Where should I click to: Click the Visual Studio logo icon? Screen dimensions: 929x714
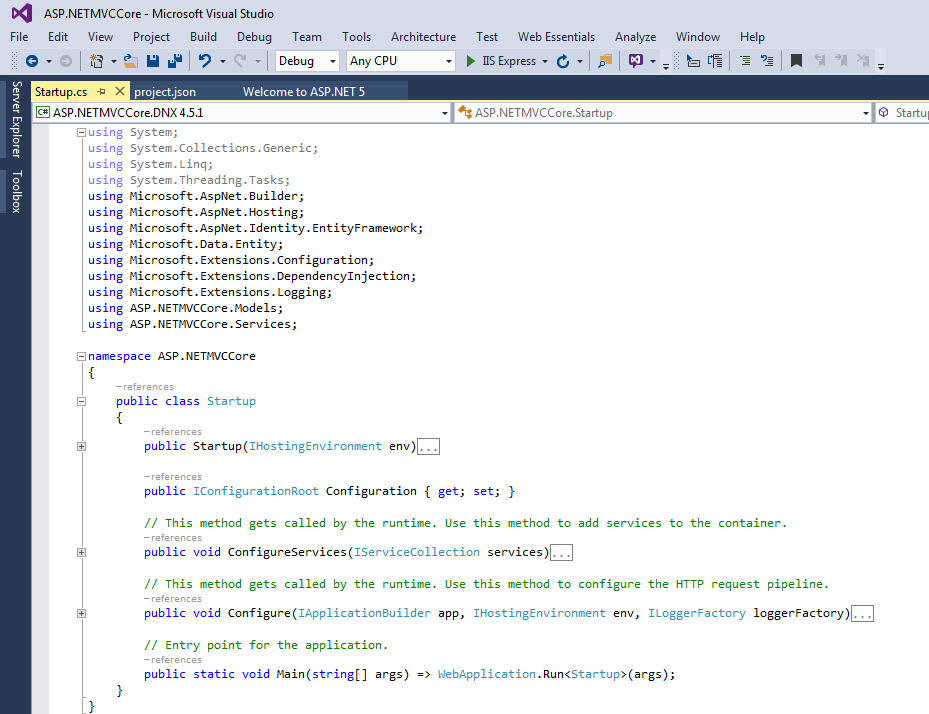coord(22,13)
